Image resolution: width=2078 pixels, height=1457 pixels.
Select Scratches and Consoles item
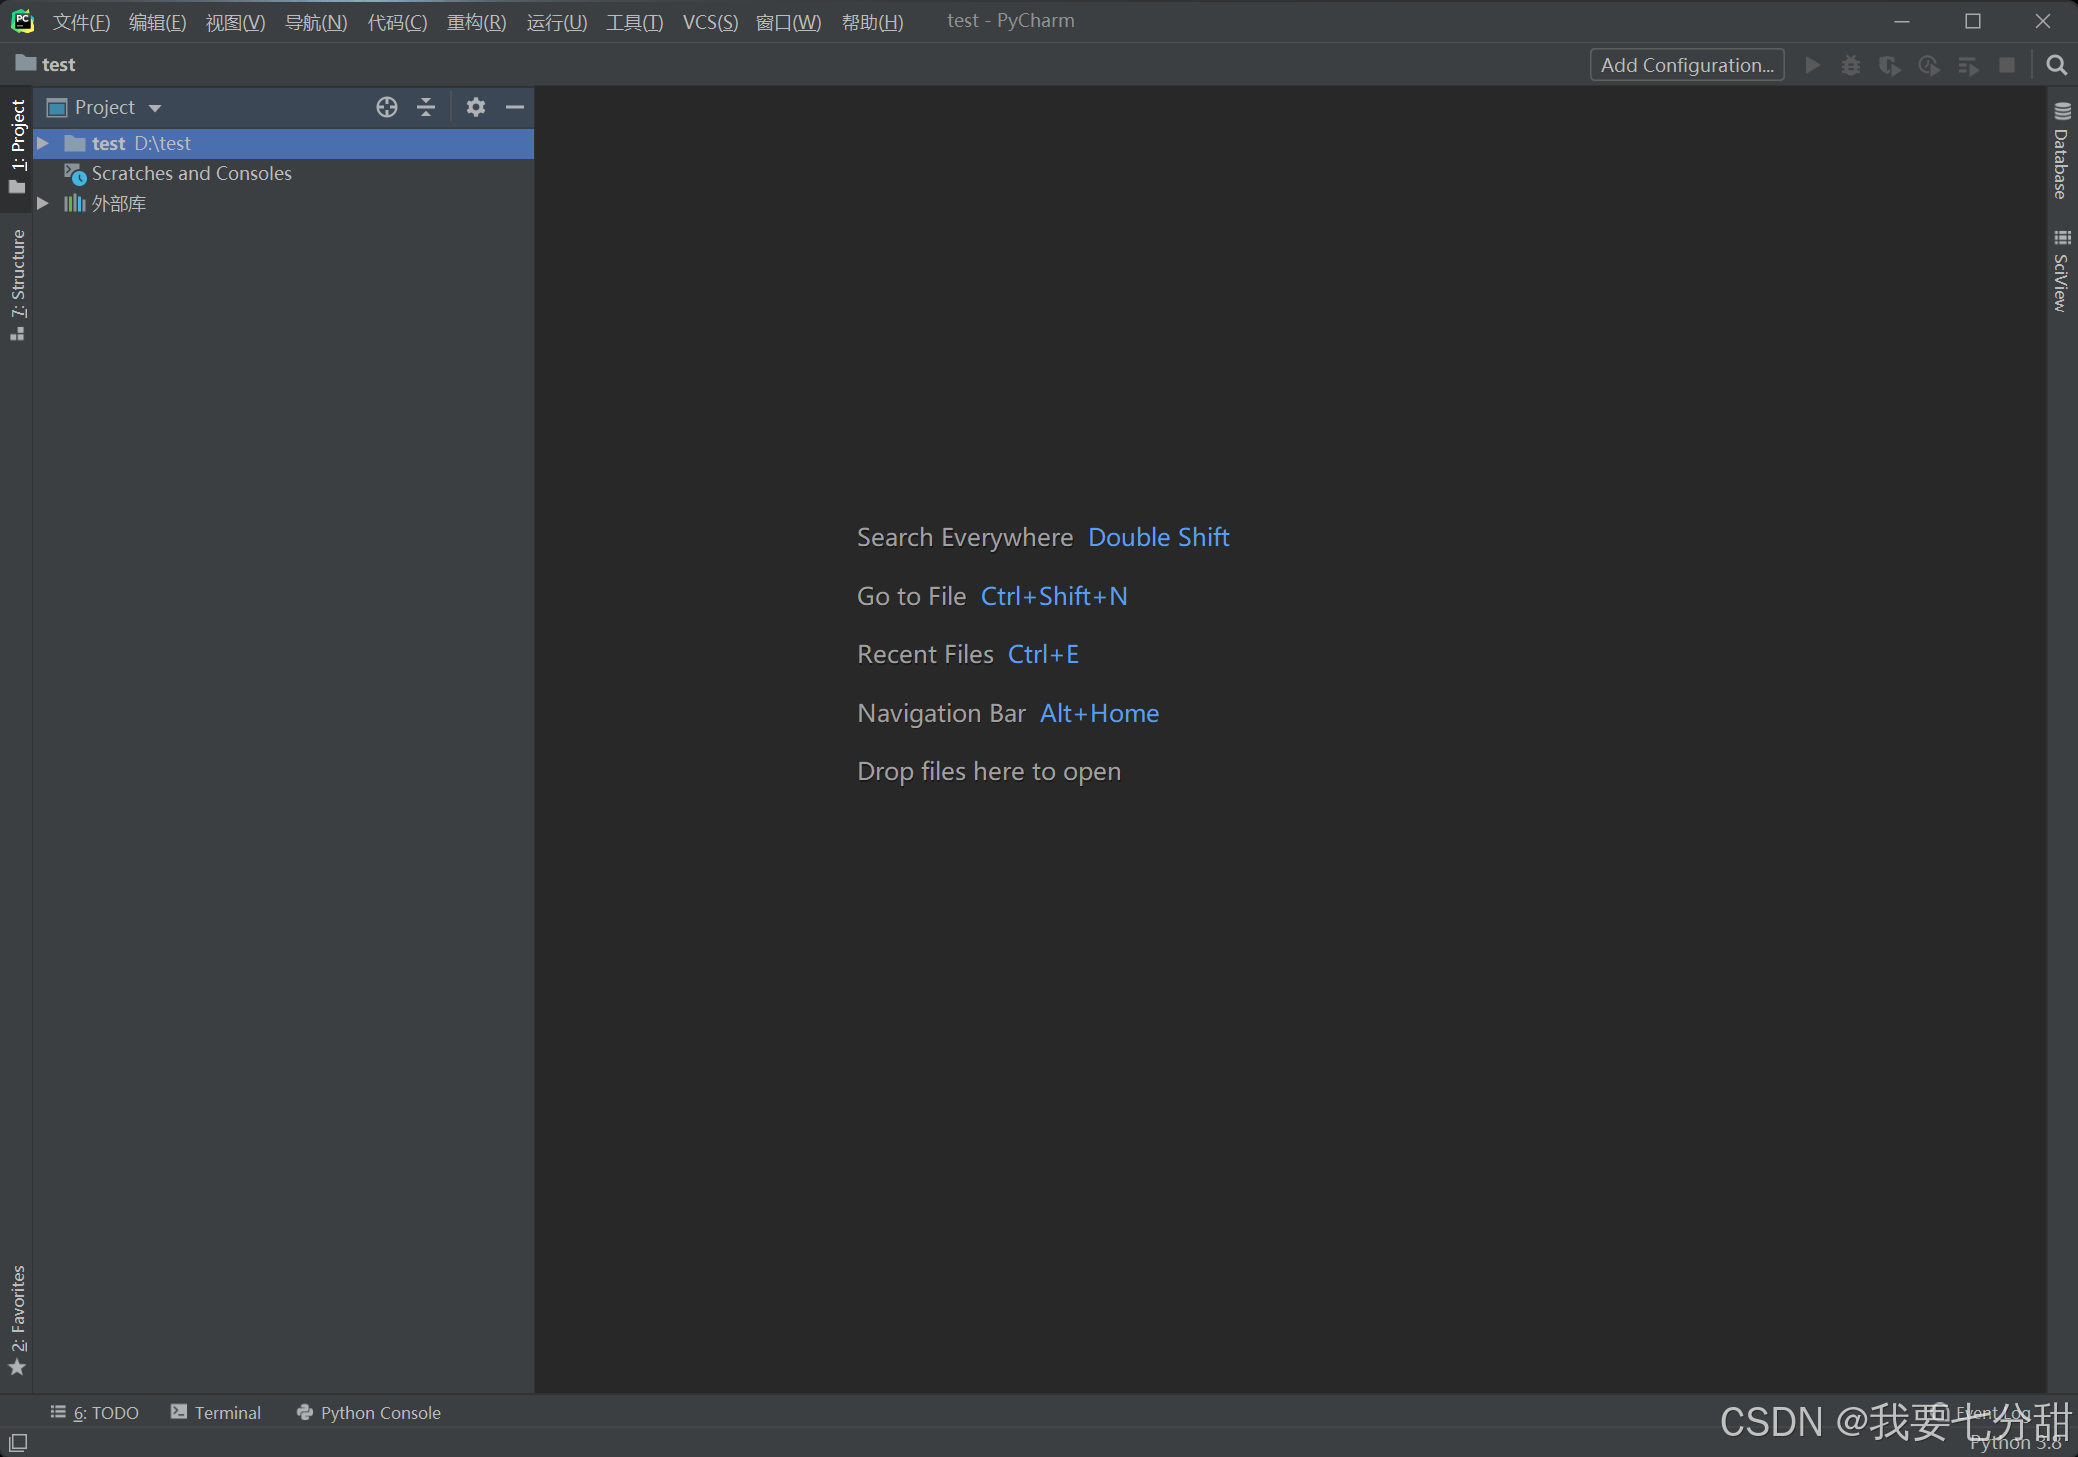click(x=191, y=174)
